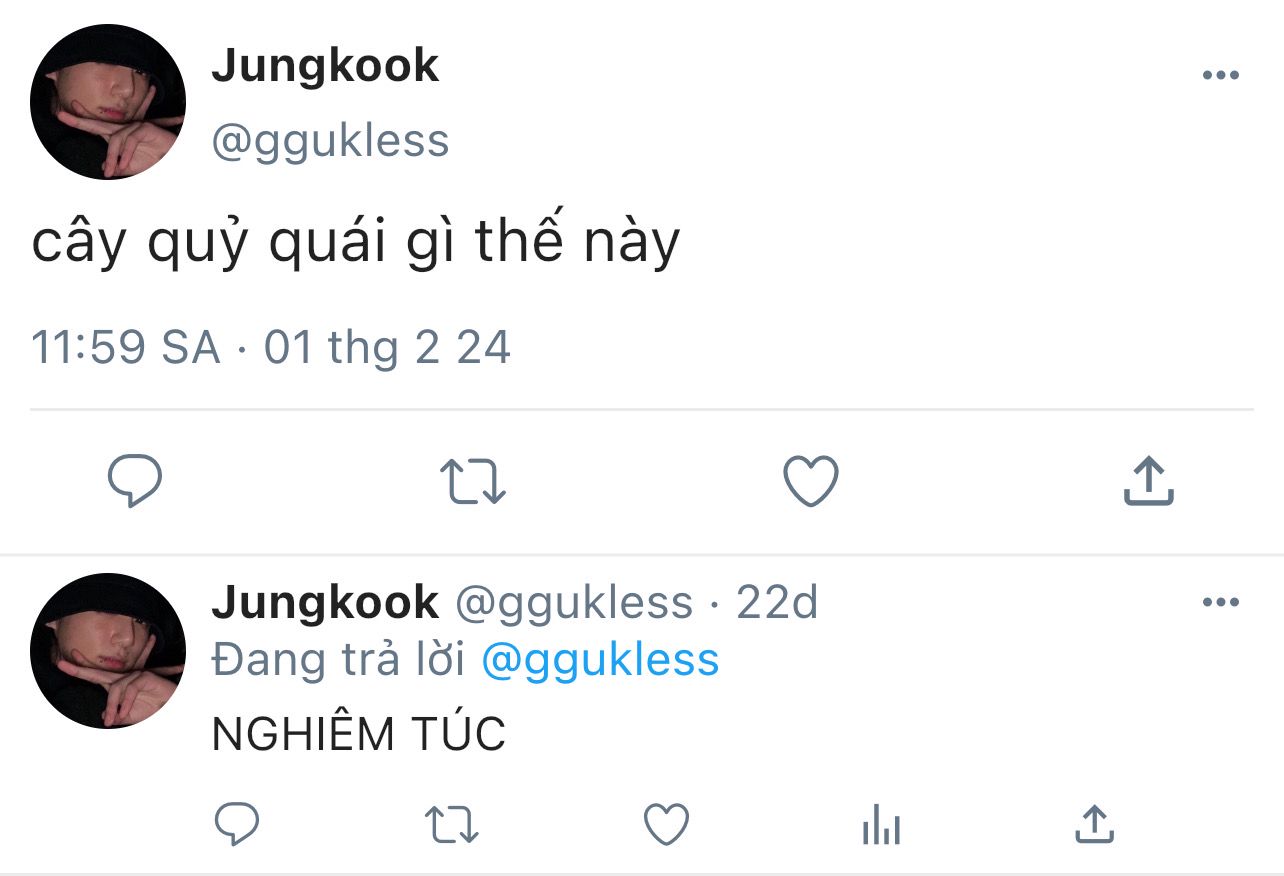Screen dimensions: 1284x876
Task: Click the blue @ggukless mention link
Action: pos(600,661)
